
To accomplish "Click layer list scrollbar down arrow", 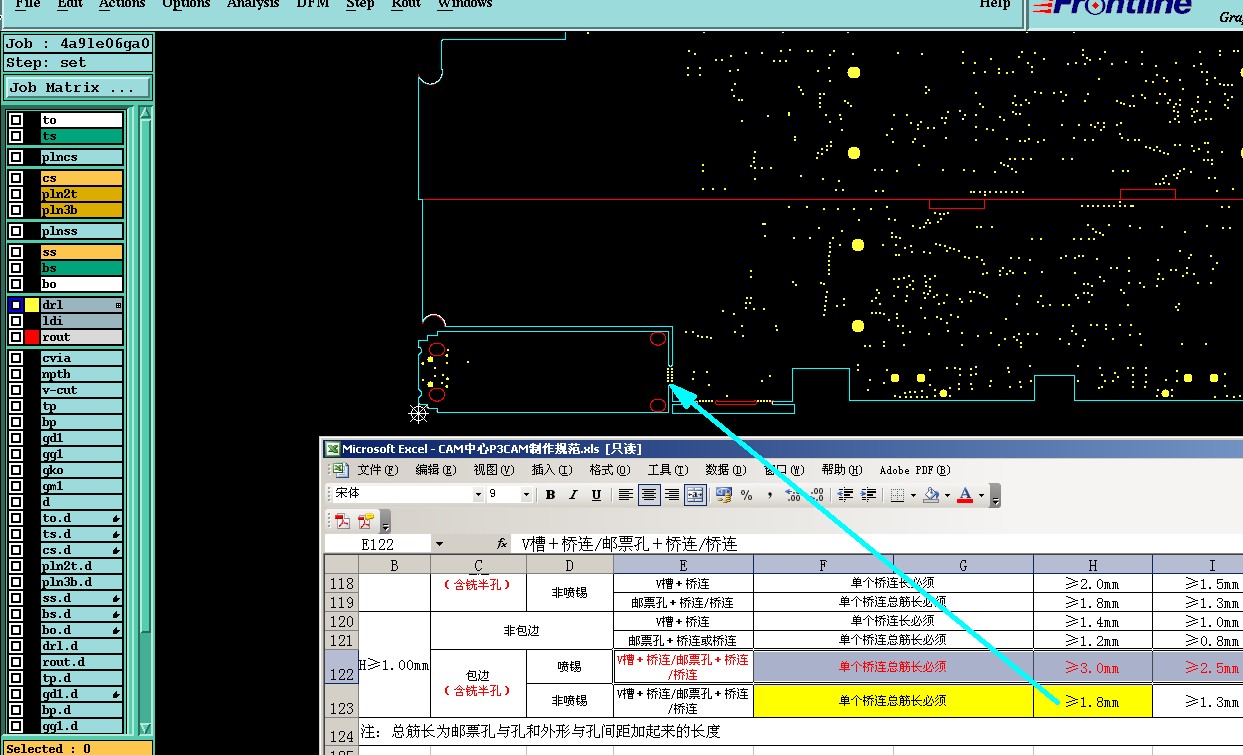I will (x=146, y=728).
